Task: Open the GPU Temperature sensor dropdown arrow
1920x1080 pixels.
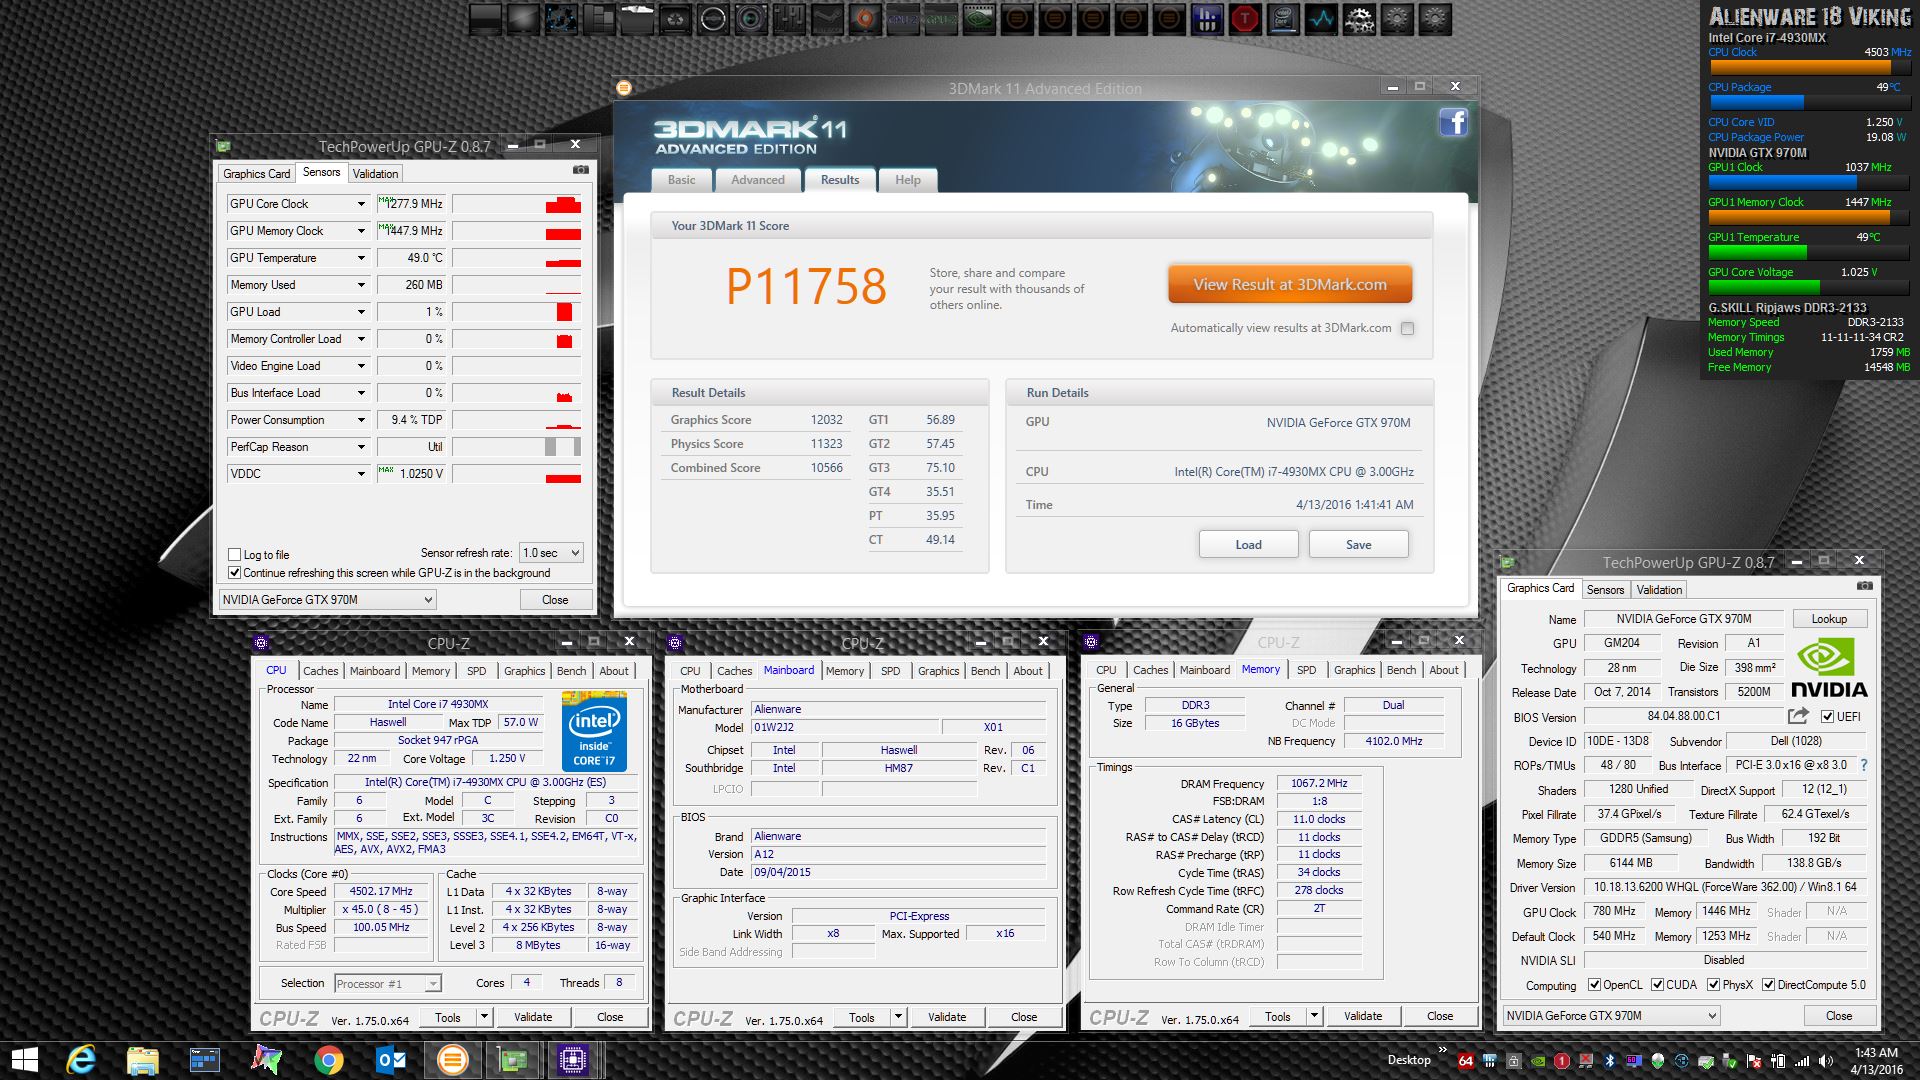Action: [x=361, y=258]
